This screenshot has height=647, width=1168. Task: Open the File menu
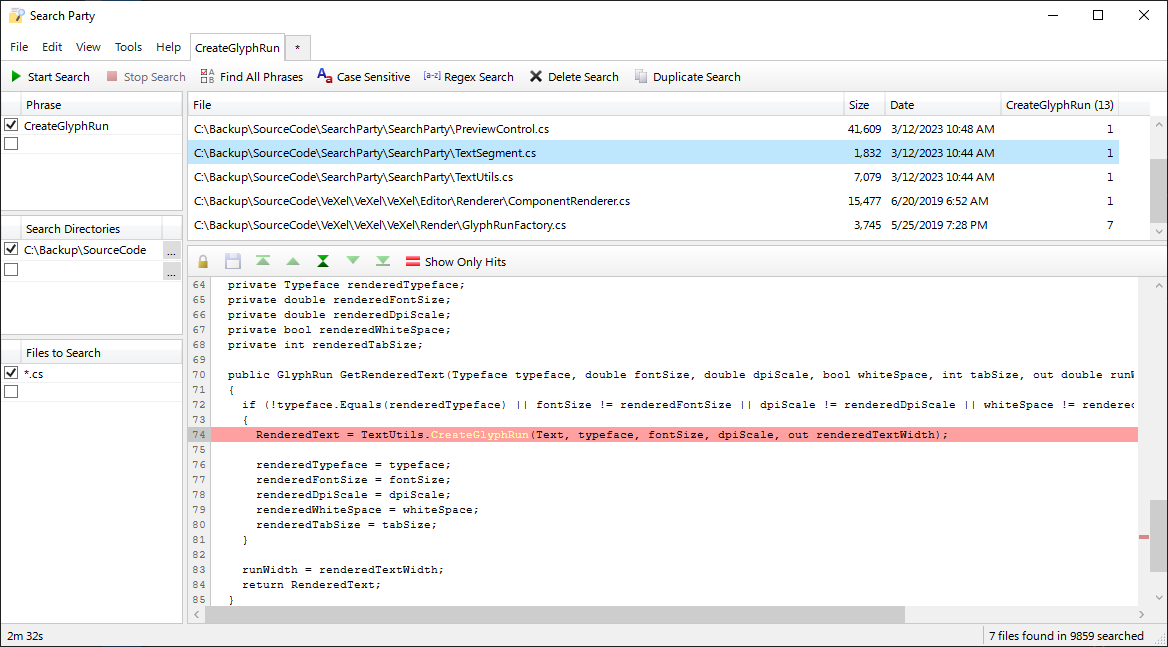[19, 47]
